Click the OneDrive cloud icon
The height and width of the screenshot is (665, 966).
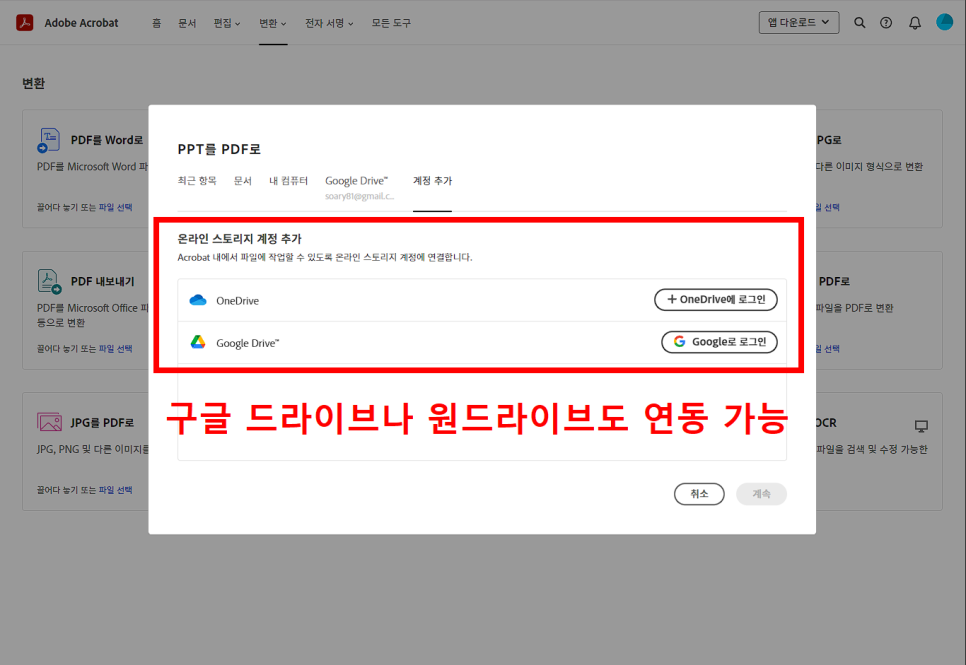tap(198, 300)
